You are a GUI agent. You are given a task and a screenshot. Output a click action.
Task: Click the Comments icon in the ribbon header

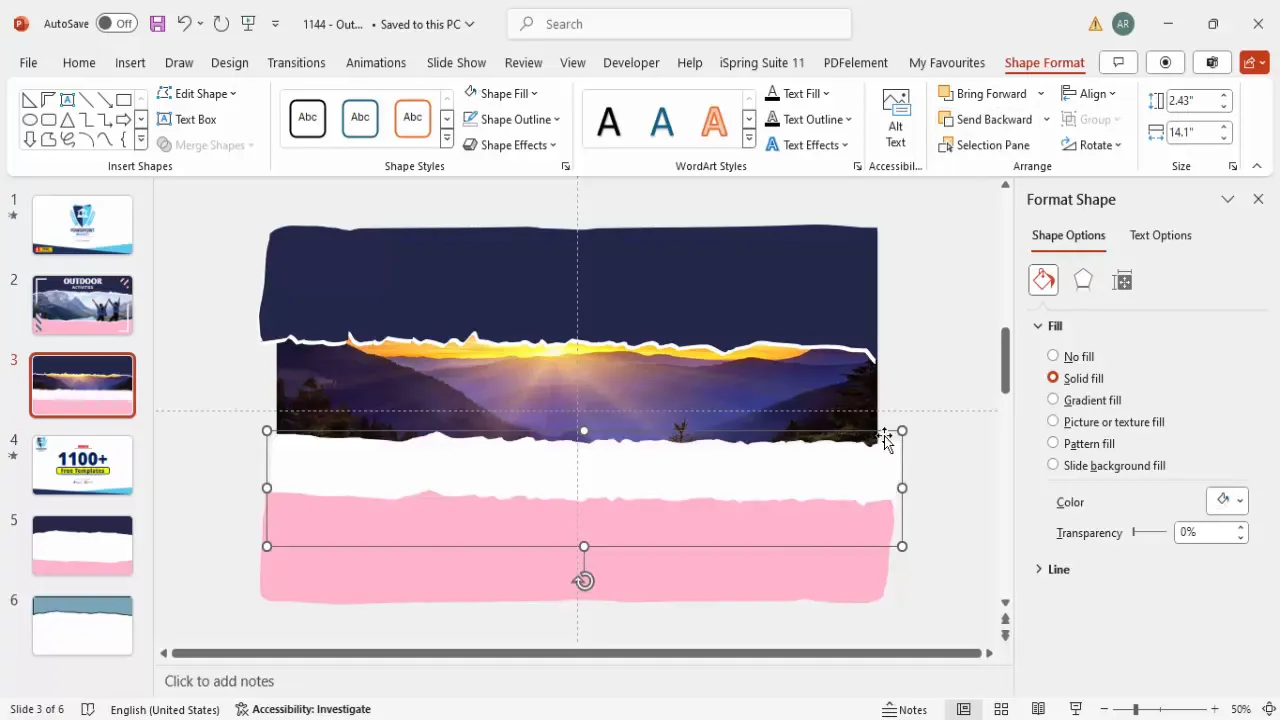pos(1118,62)
